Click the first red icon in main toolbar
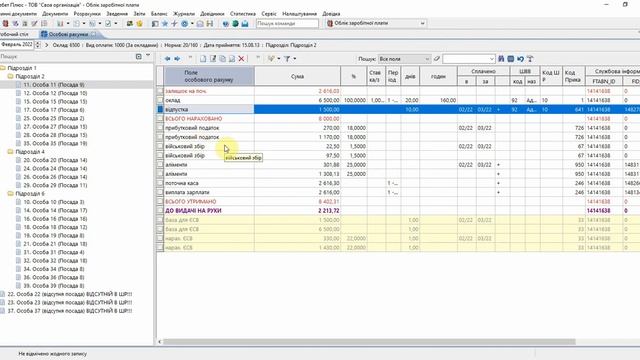Screen dimensions: 640x360 (6, 24)
